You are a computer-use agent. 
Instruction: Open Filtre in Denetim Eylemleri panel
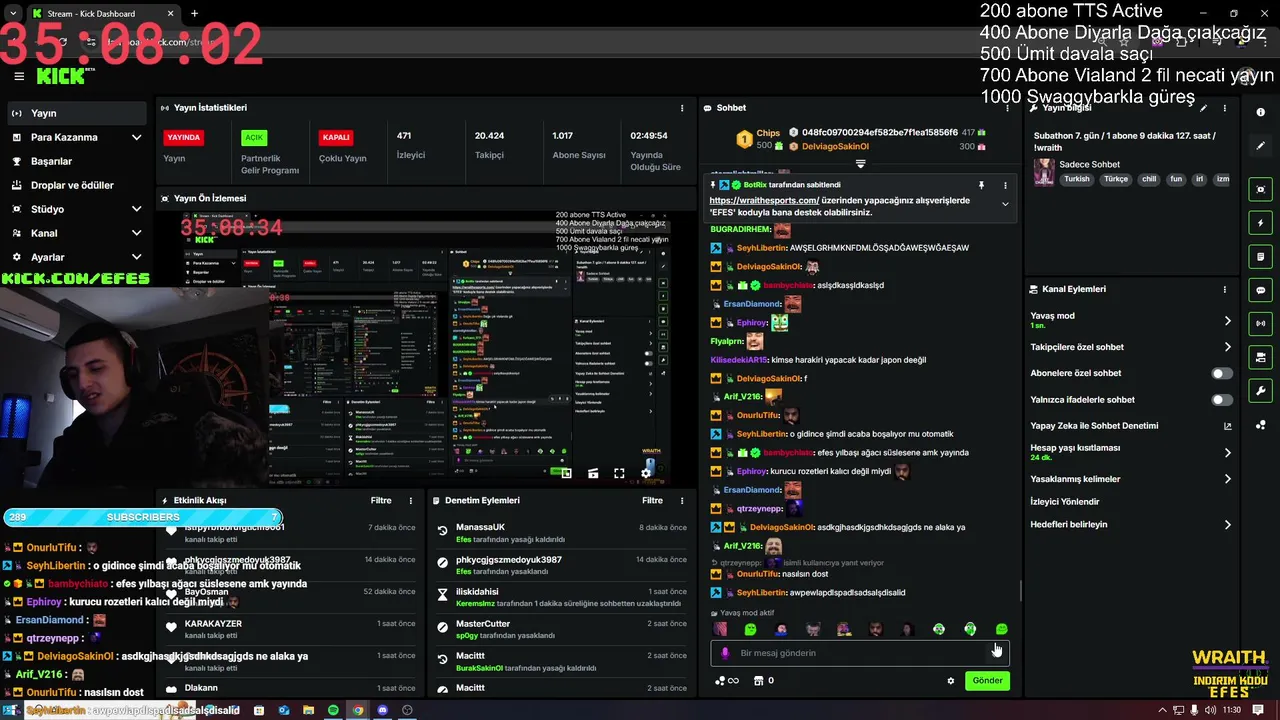pos(652,500)
